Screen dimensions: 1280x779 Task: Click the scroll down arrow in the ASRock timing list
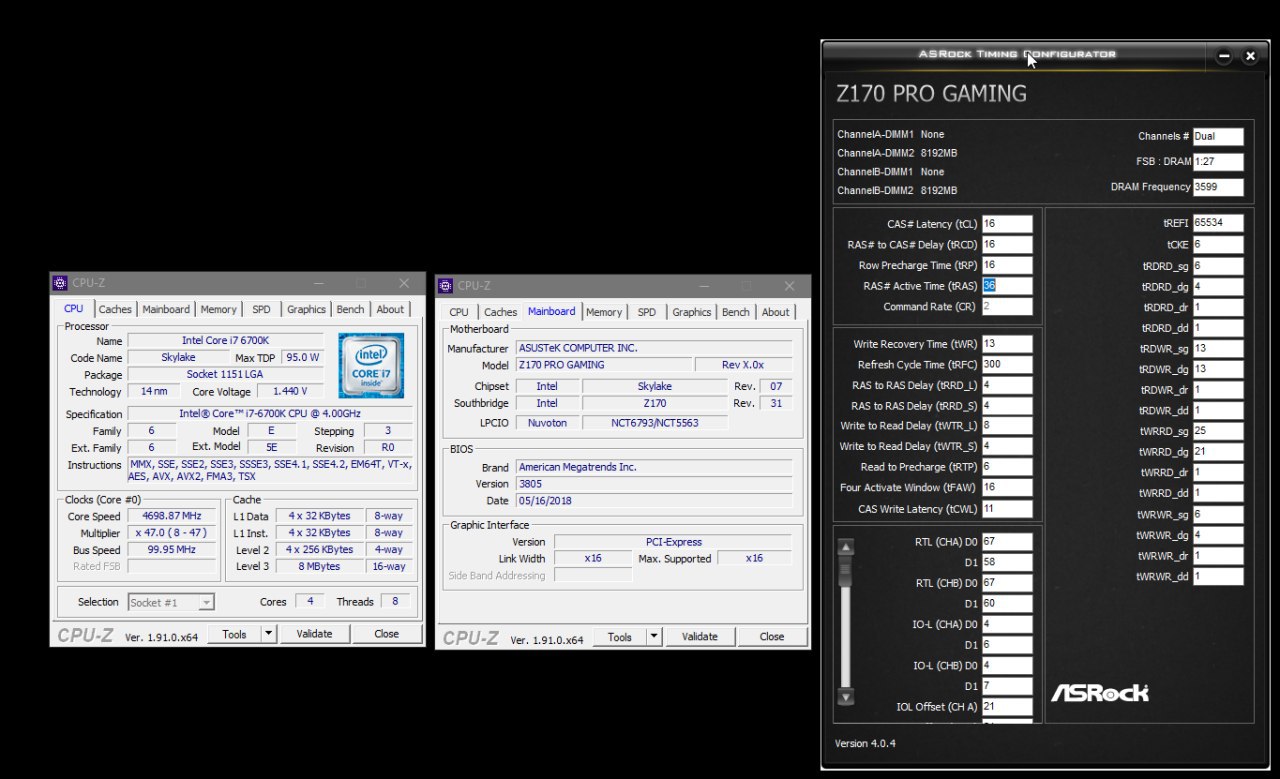846,696
